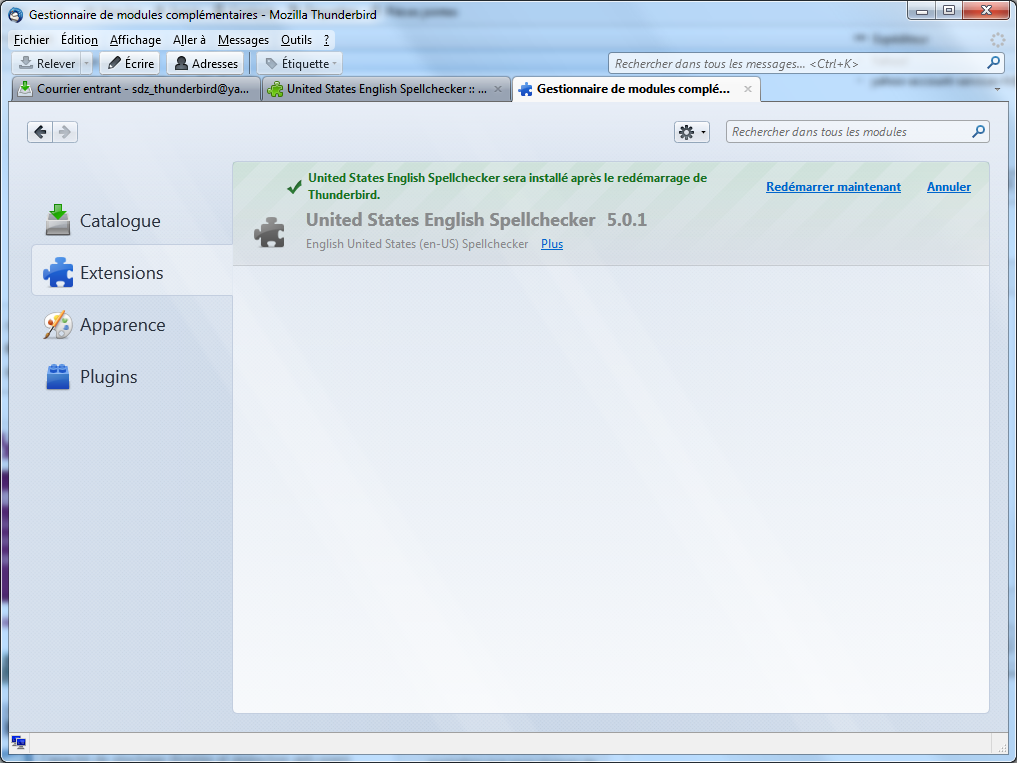Click the blue Extensions puzzle icon

pos(58,272)
